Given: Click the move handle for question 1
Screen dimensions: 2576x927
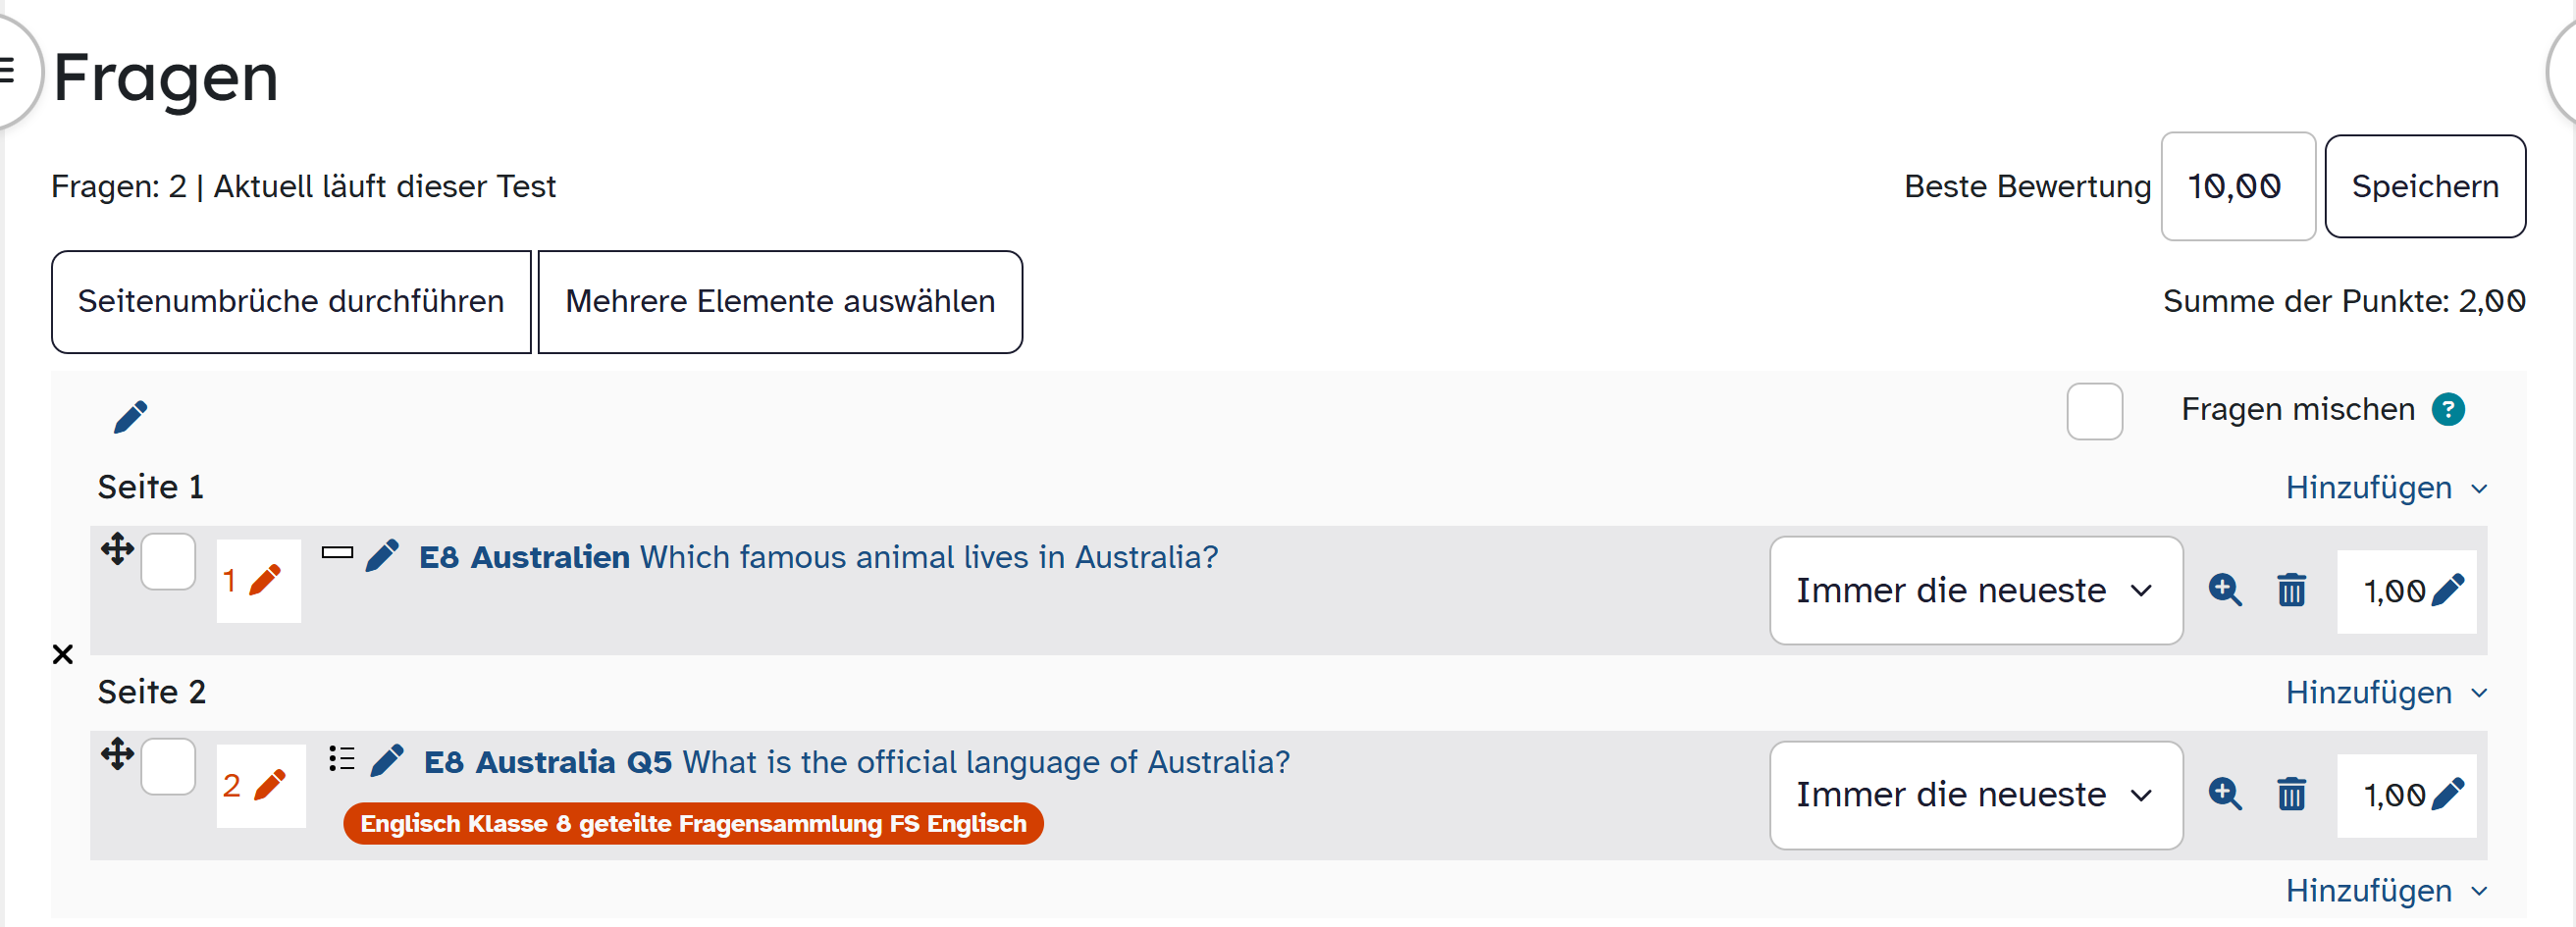Looking at the screenshot, I should pyautogui.click(x=117, y=548).
